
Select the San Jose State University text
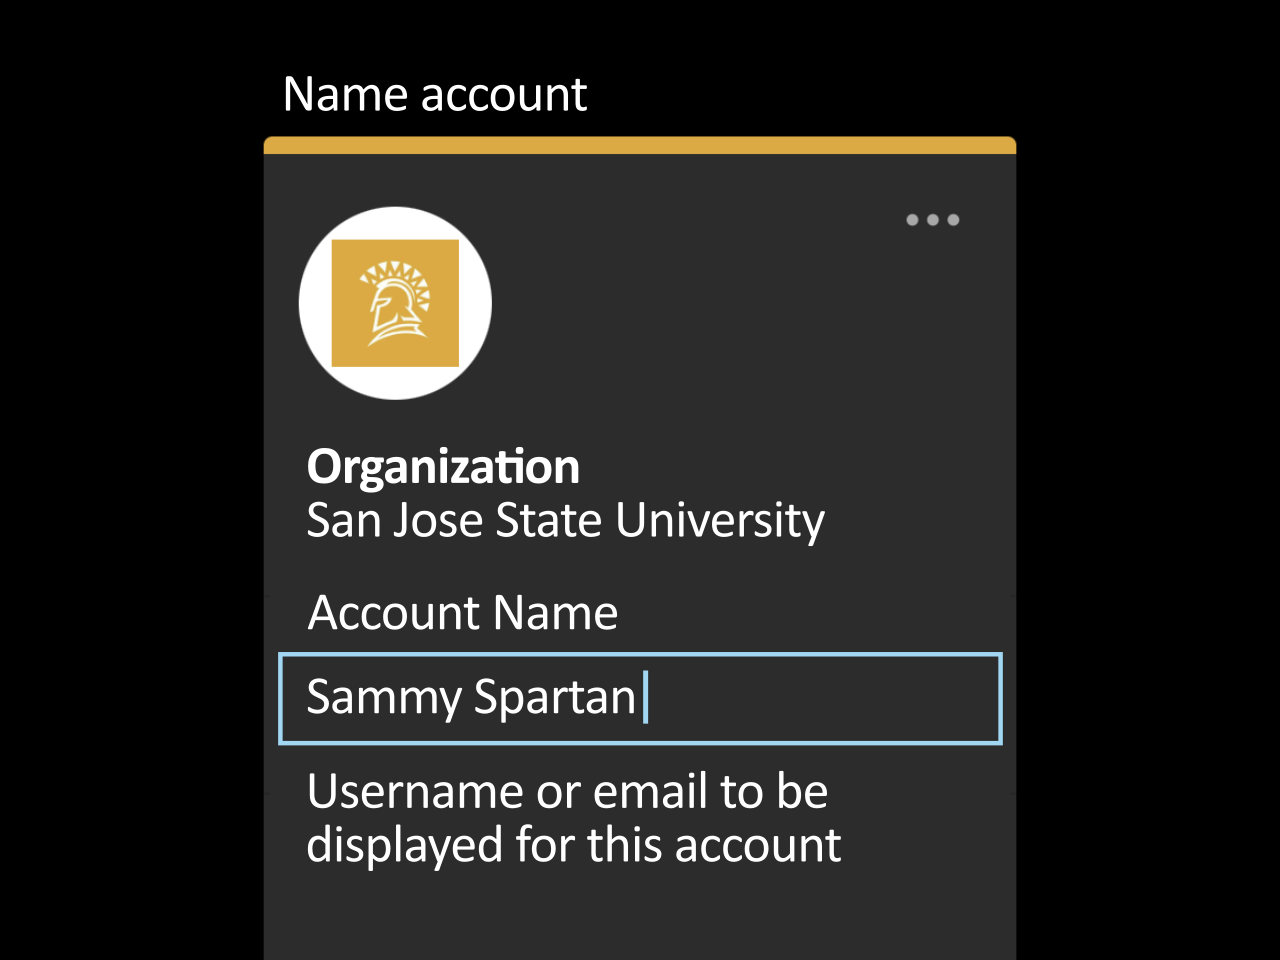point(565,520)
